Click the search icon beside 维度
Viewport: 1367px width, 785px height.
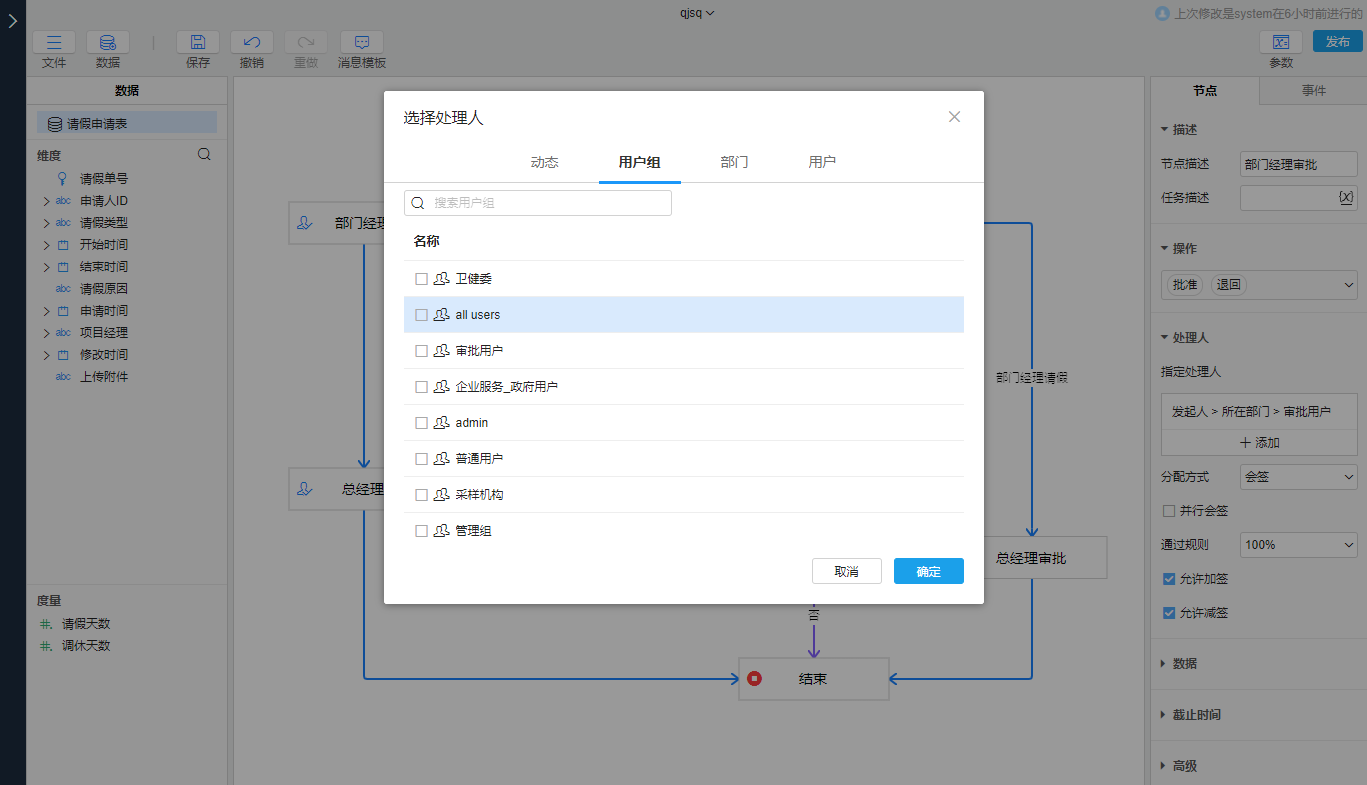coord(204,155)
